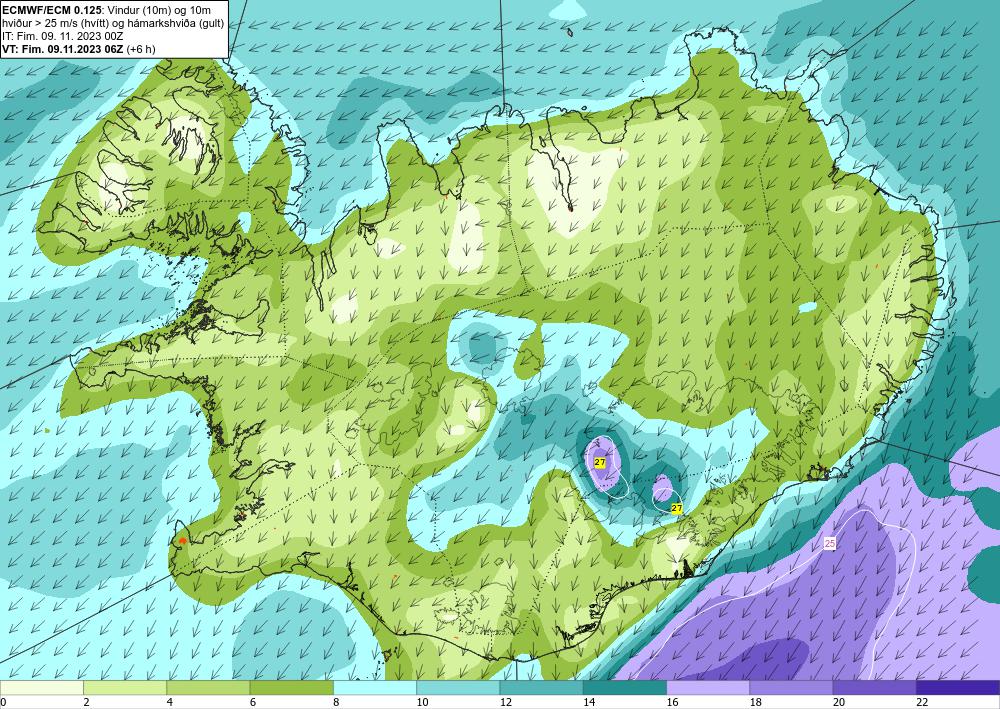
Task: Click the '6' tick on the color scale
Action: tap(253, 702)
